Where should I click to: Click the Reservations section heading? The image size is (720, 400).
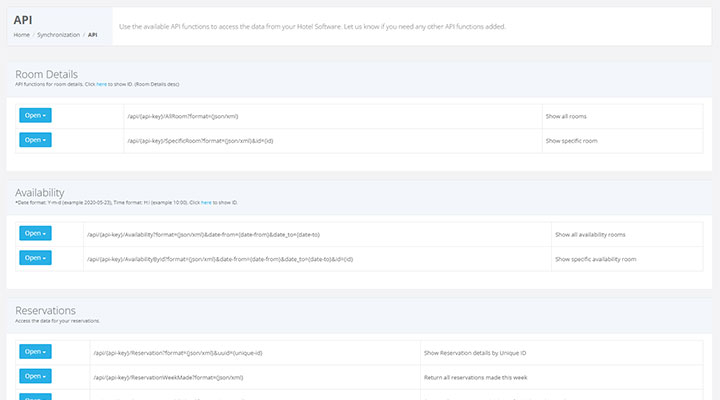pos(45,310)
